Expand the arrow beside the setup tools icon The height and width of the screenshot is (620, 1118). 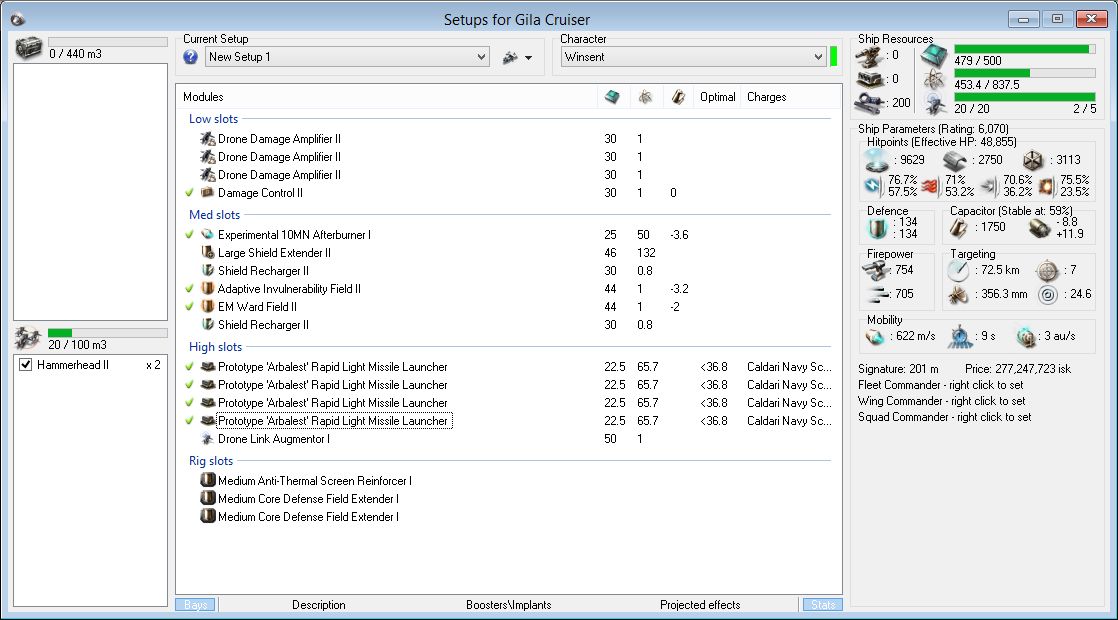tap(528, 58)
